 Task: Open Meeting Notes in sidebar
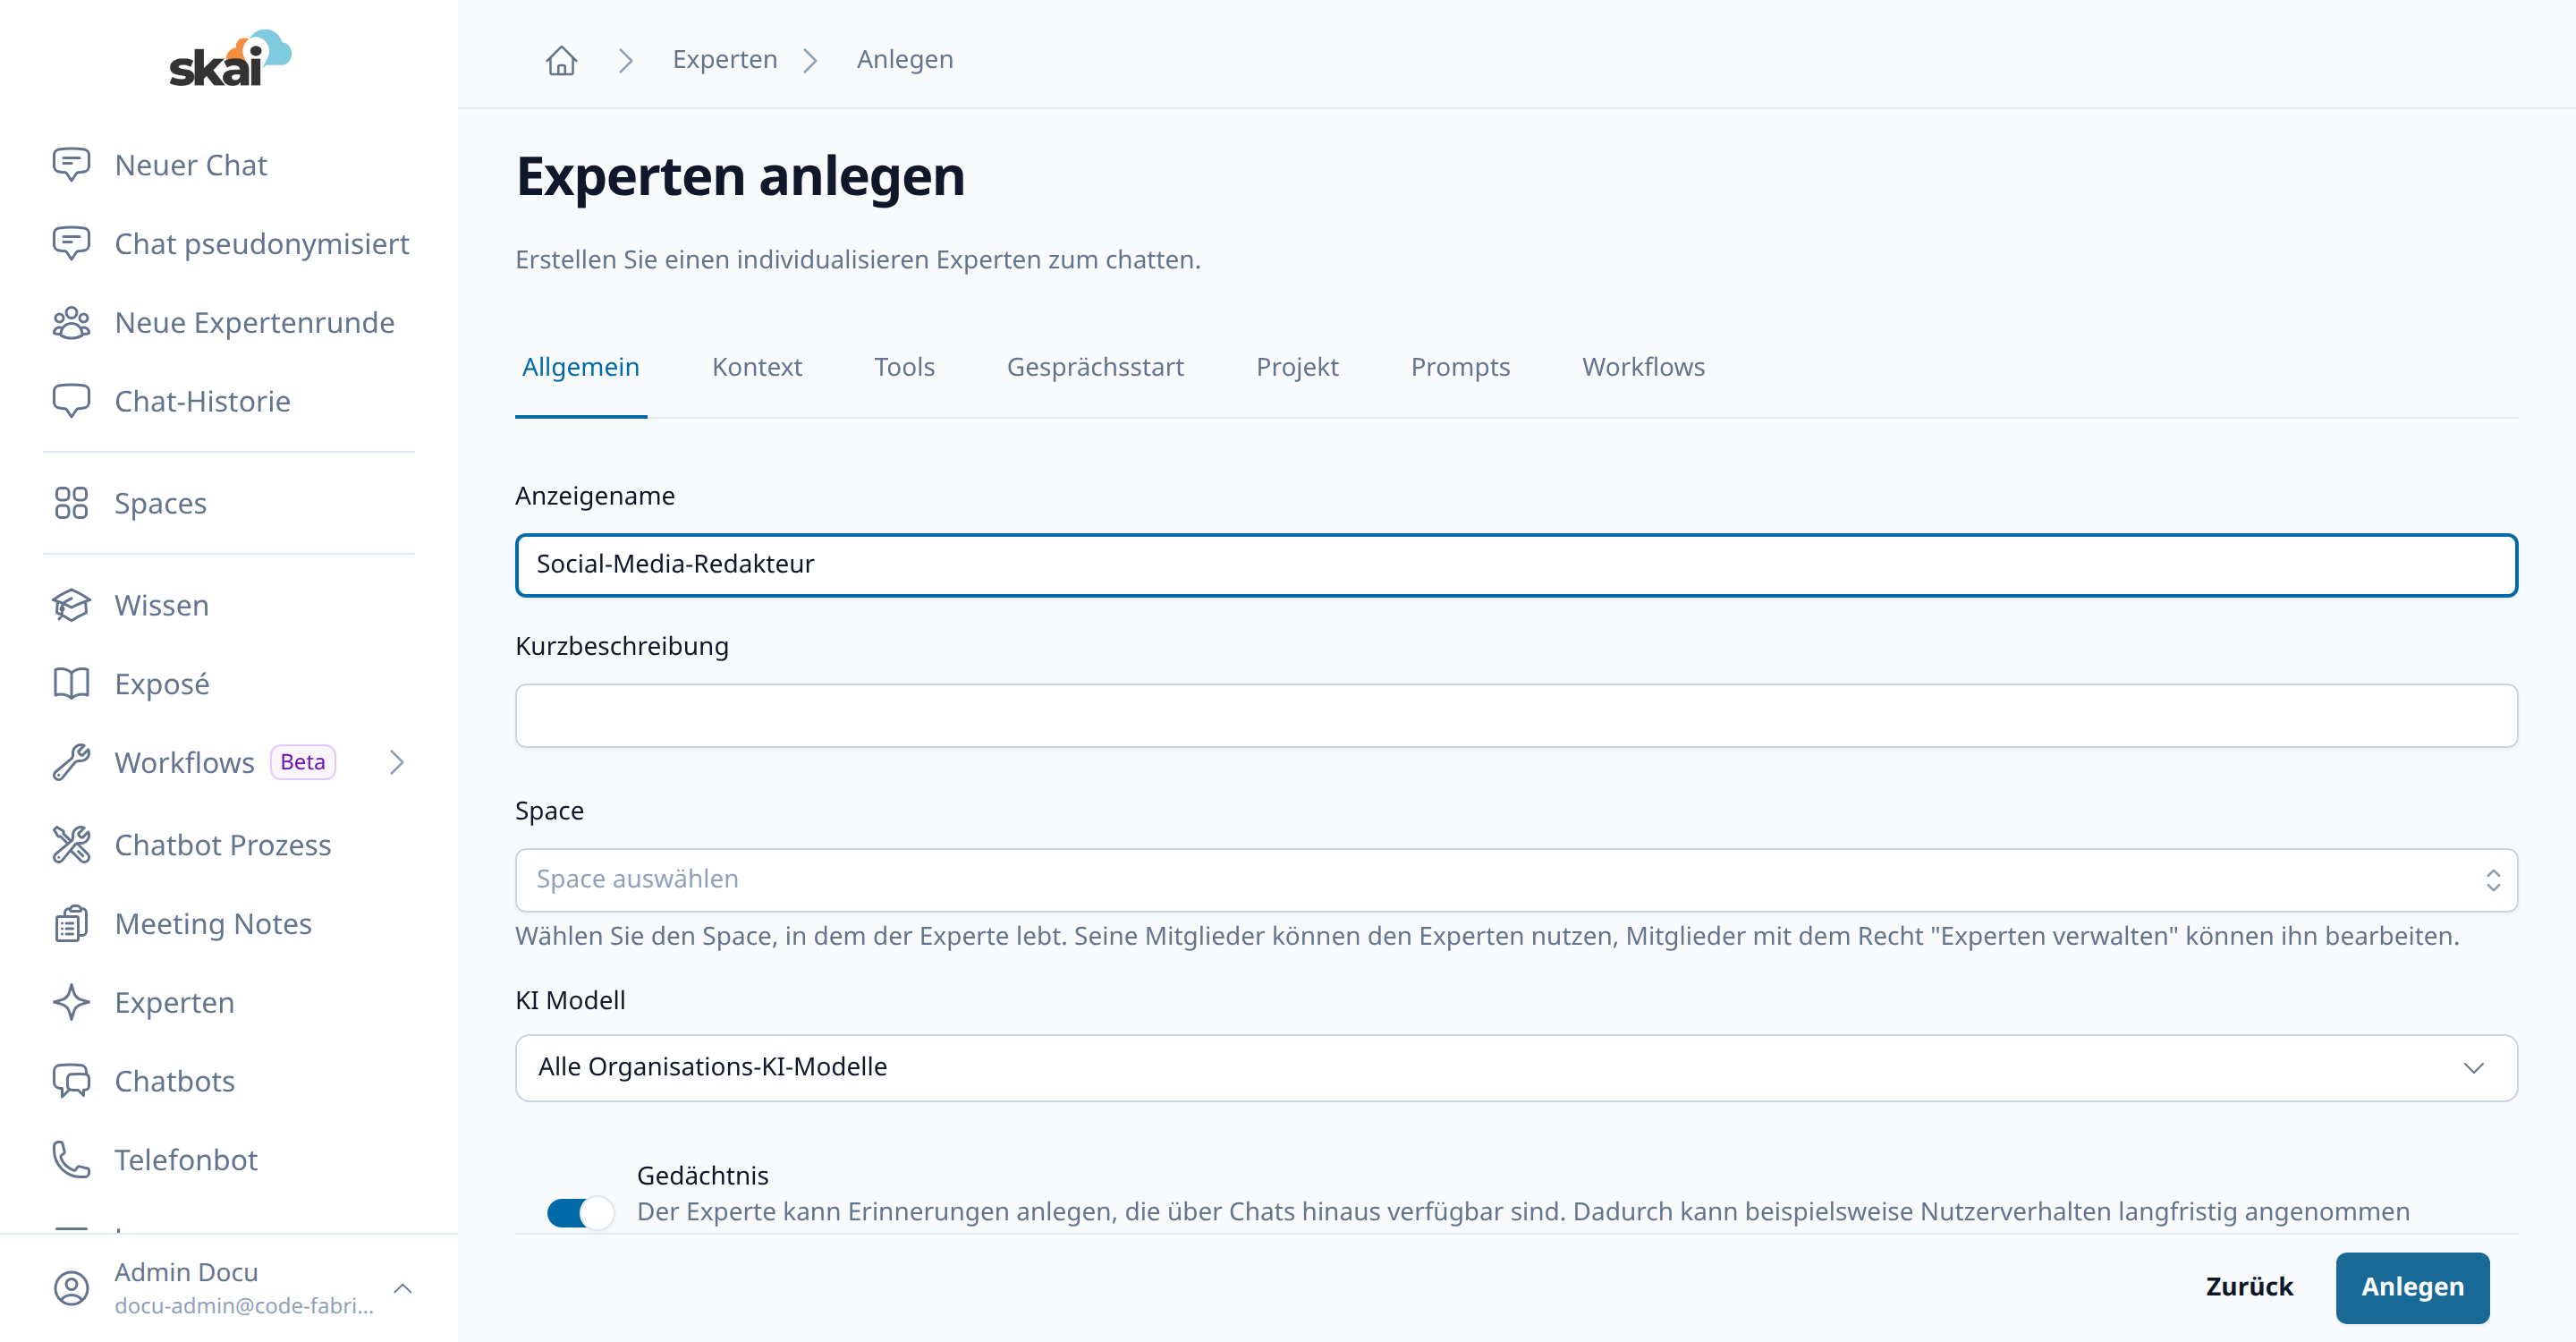pyautogui.click(x=213, y=924)
